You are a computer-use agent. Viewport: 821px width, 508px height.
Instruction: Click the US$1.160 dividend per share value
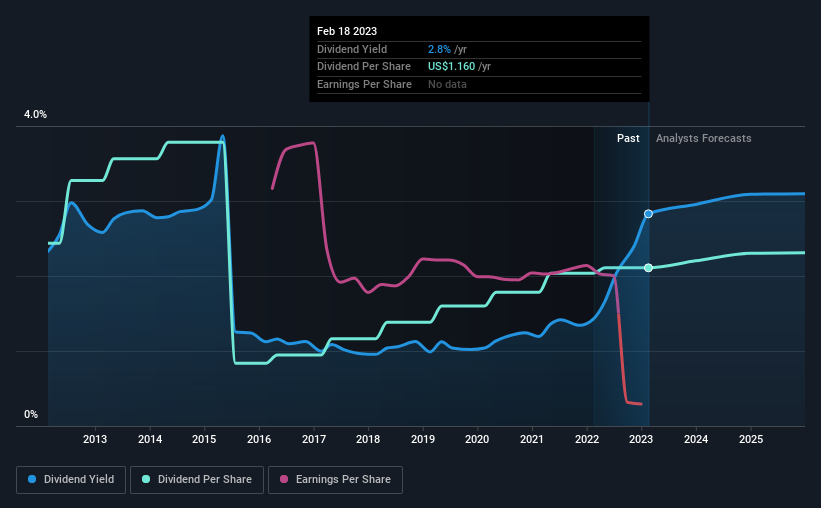[x=451, y=67]
